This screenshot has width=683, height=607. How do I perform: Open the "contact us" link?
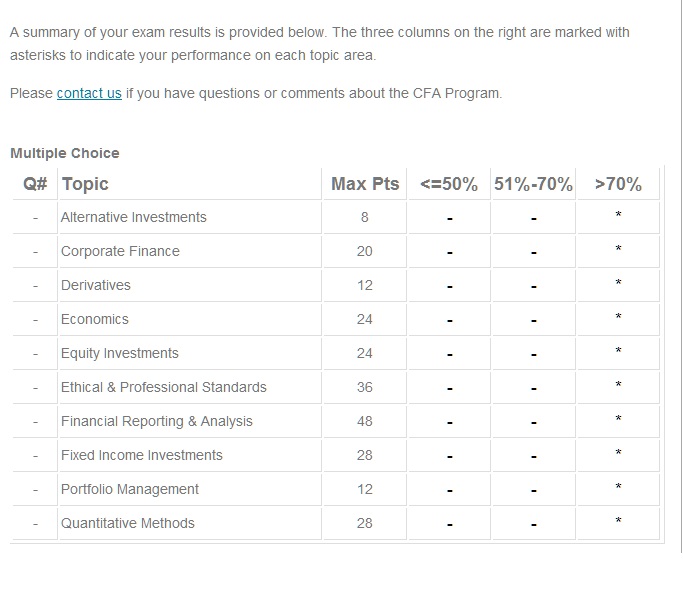(89, 94)
